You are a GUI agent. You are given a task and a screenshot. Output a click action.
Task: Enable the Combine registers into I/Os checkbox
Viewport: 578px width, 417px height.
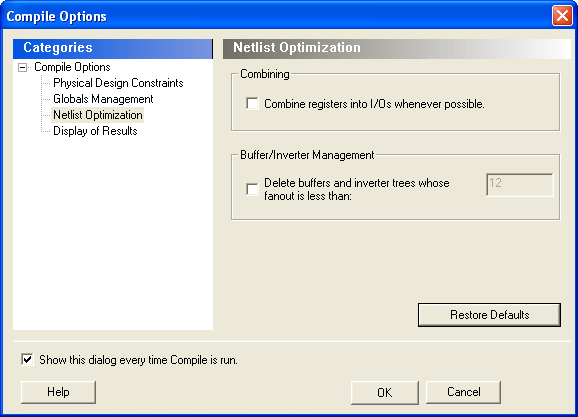point(253,104)
